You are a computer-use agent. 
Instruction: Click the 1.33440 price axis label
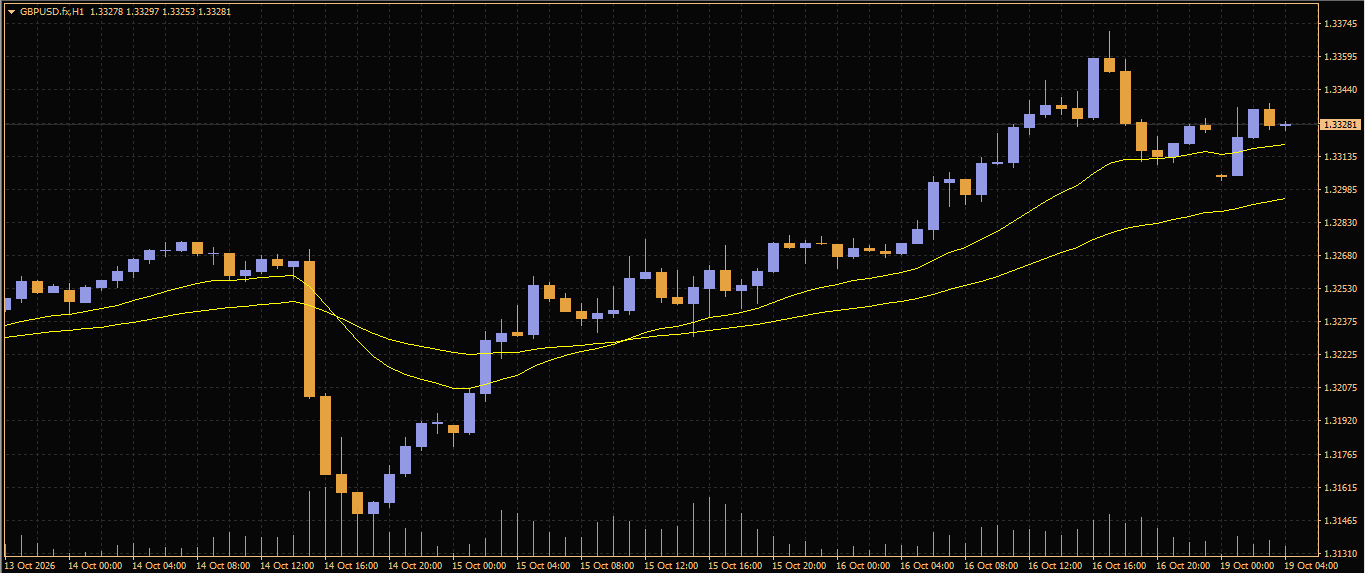(x=1339, y=90)
